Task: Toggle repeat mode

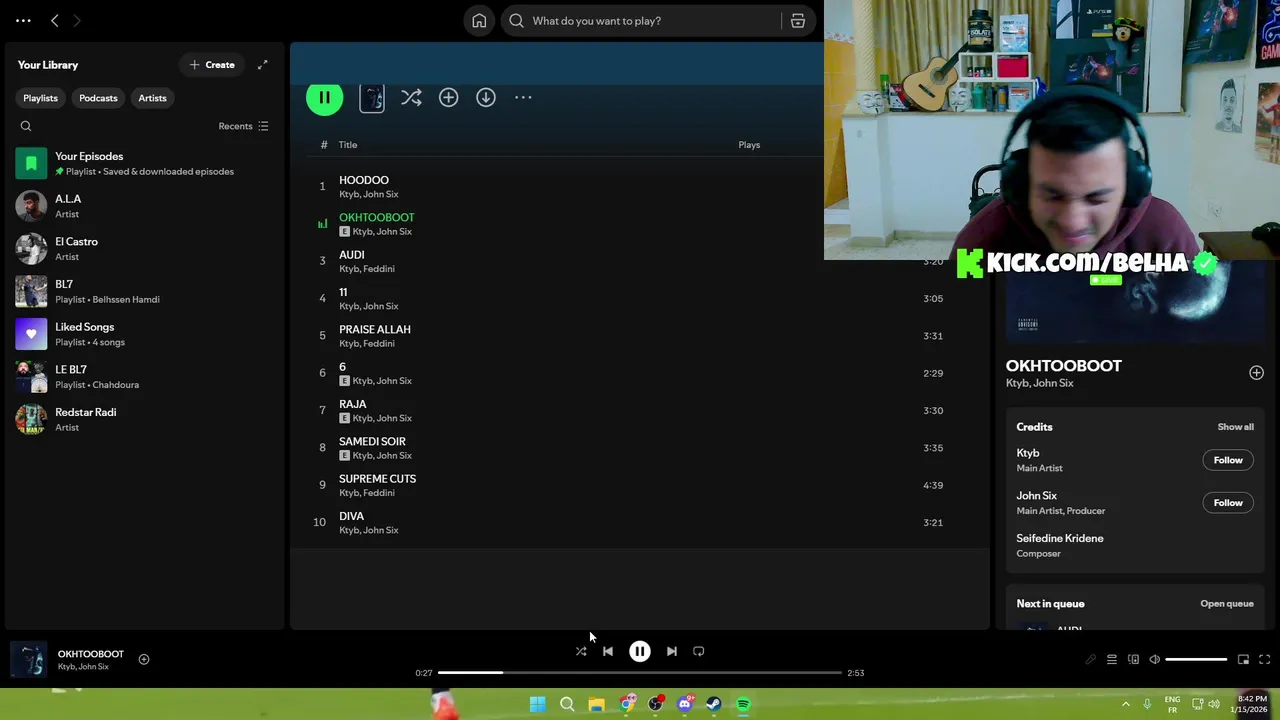Action: coord(699,651)
